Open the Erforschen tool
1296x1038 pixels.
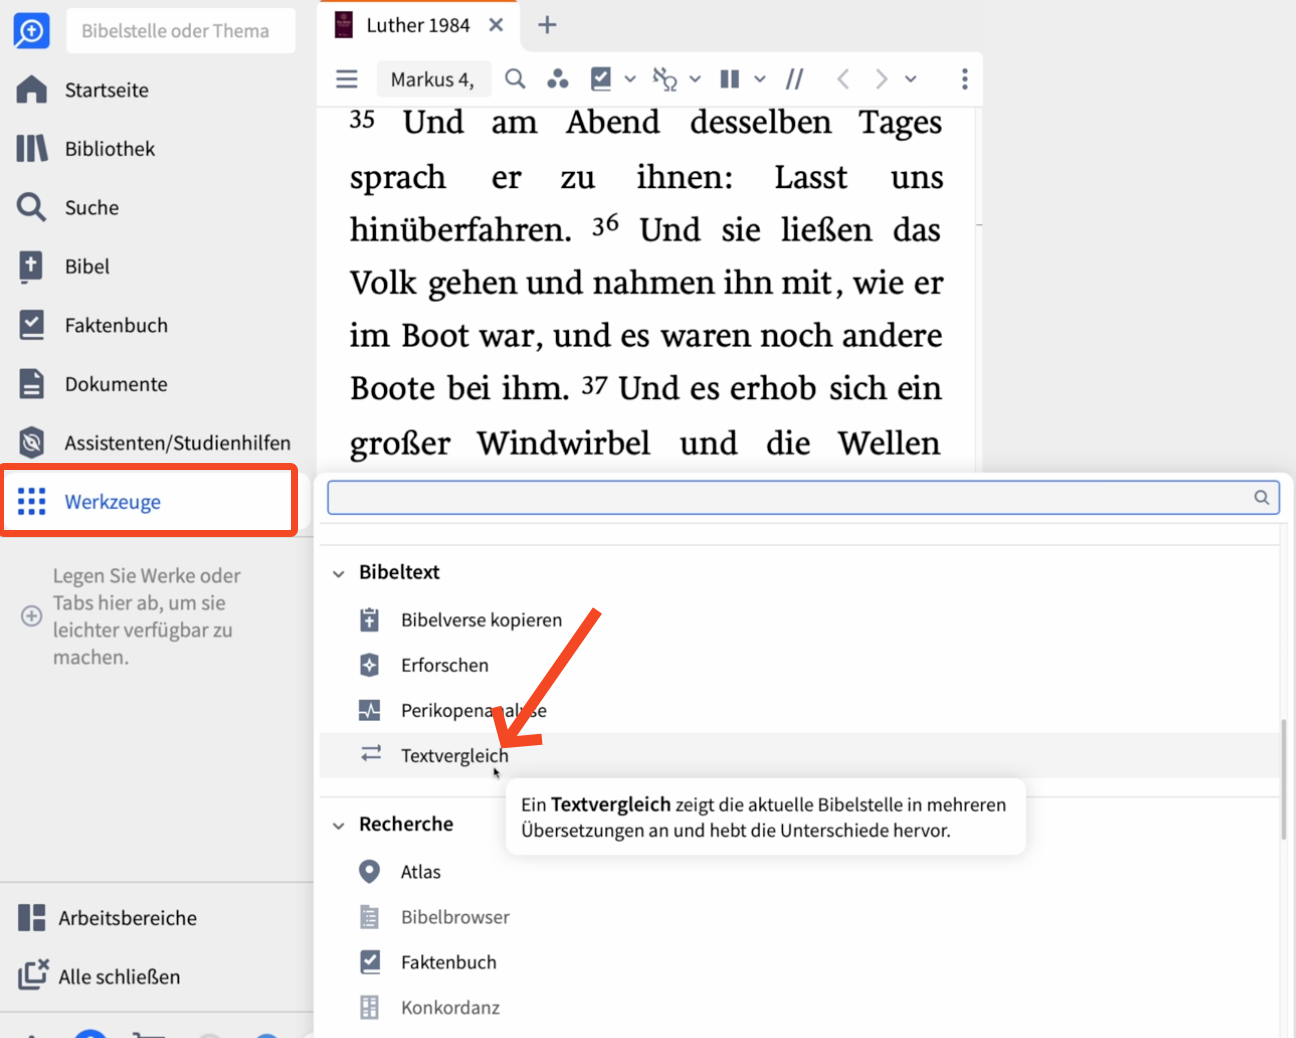444,664
